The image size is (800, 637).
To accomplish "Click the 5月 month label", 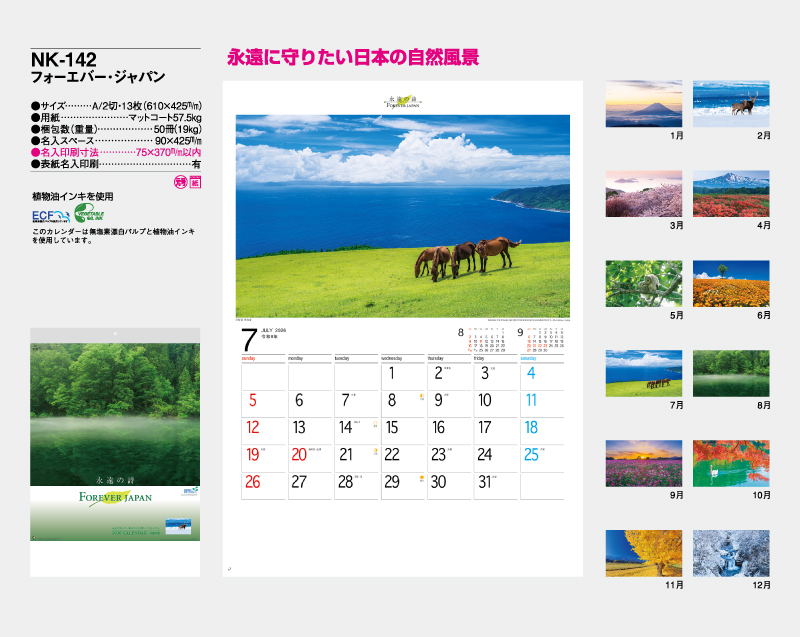I will click(x=677, y=316).
